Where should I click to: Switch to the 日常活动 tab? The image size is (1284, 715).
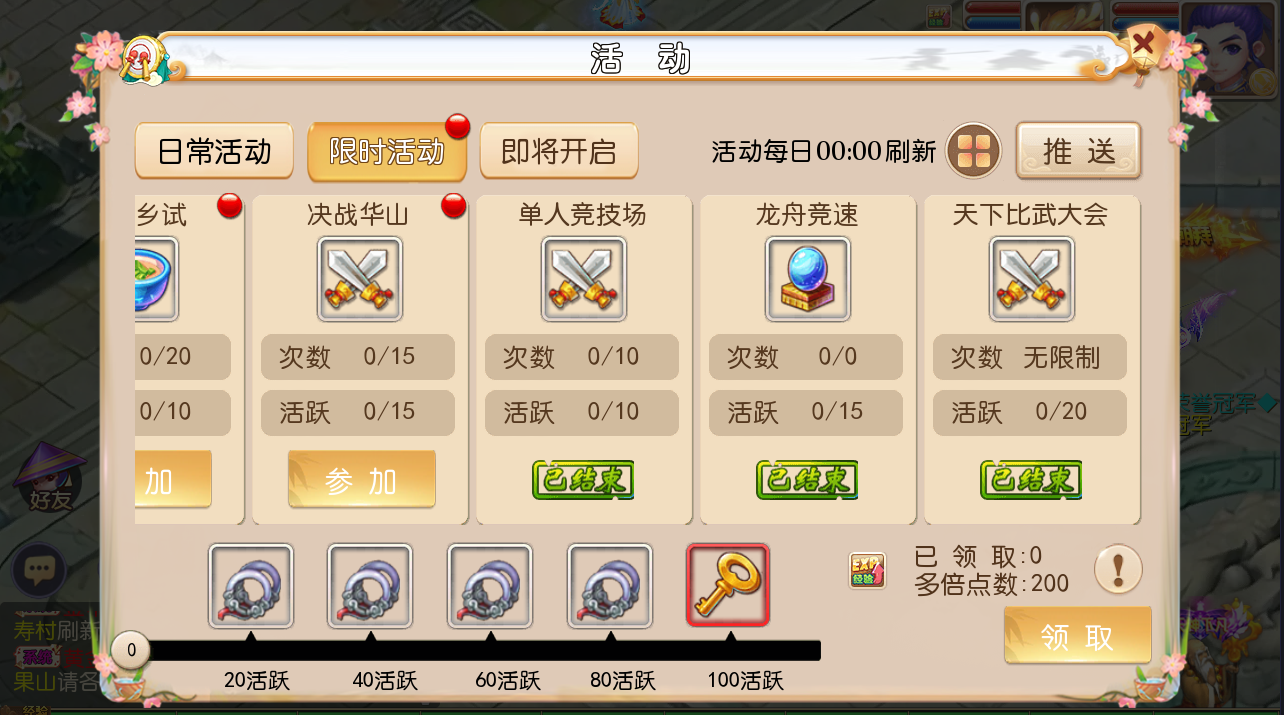pyautogui.click(x=214, y=152)
